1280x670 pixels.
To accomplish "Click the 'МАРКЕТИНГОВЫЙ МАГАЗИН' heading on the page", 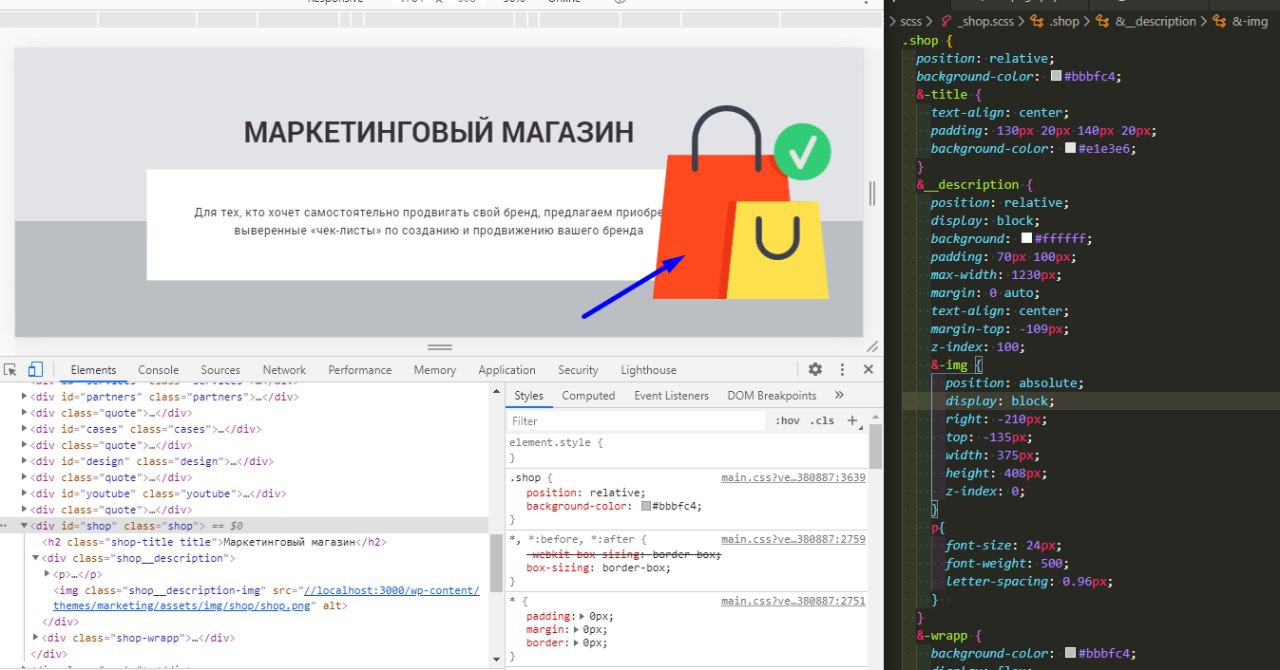I will [439, 132].
